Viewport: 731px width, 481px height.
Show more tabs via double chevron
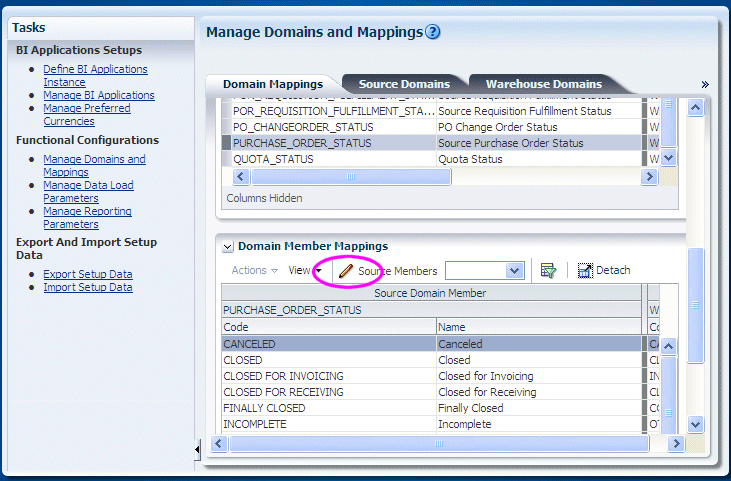[x=705, y=84]
